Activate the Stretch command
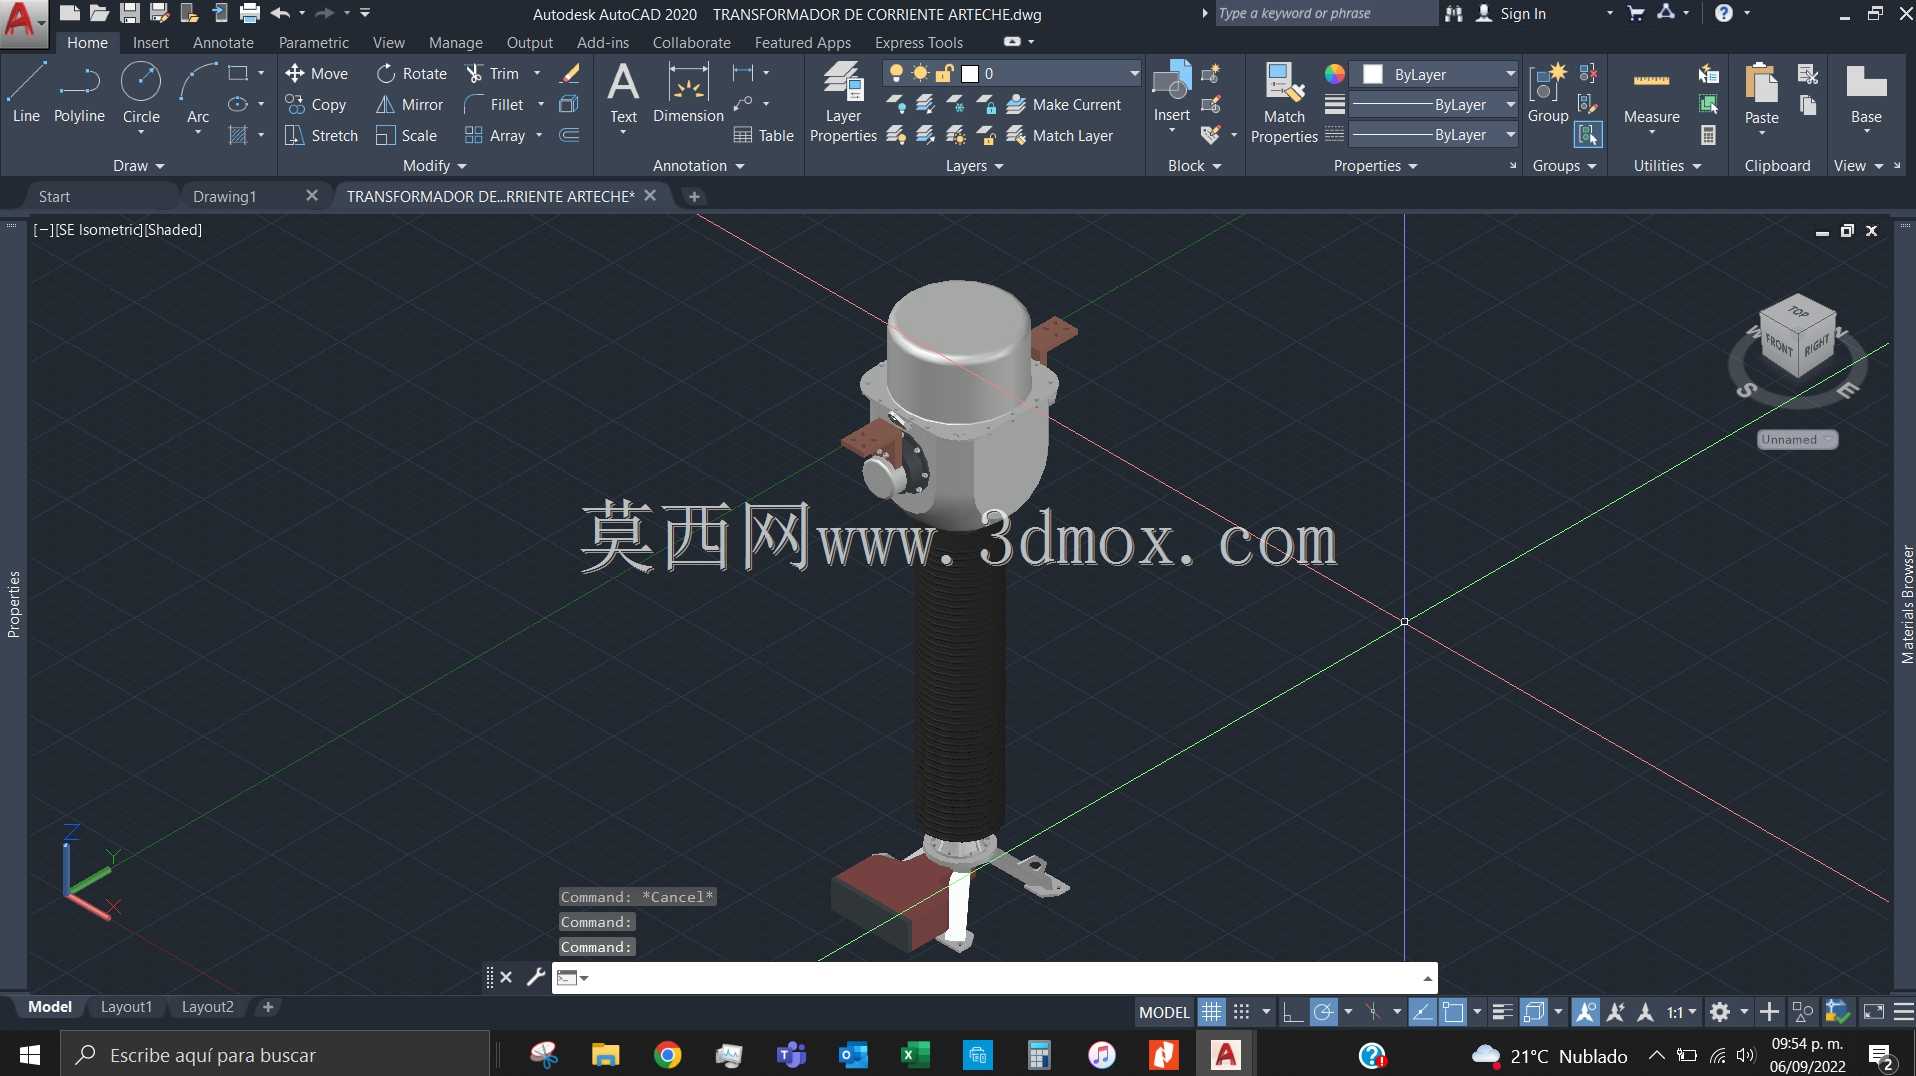The height and width of the screenshot is (1076, 1916). (x=321, y=135)
